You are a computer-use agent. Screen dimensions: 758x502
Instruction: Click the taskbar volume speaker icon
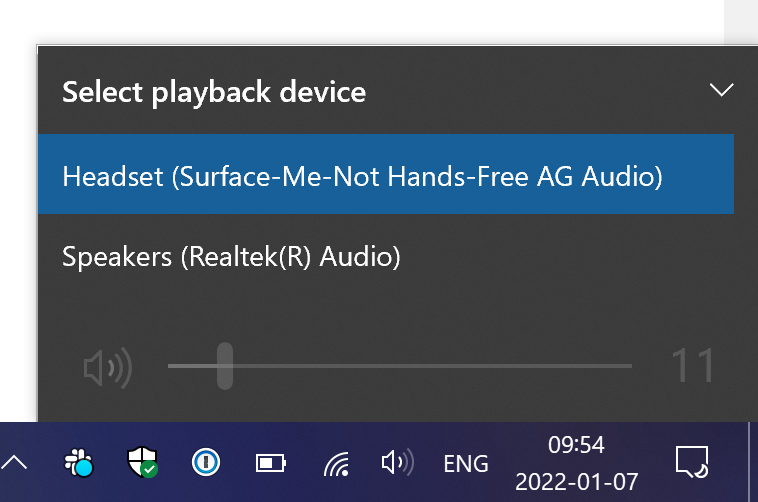pos(397,463)
